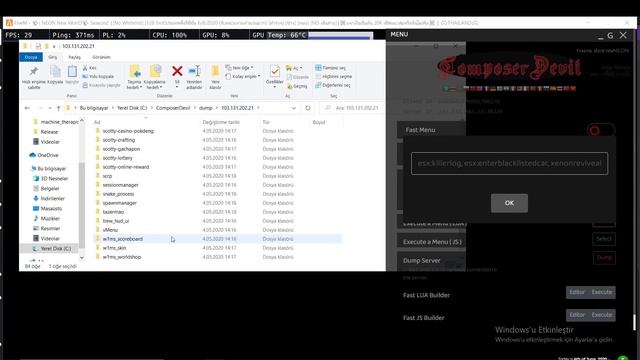Open Kolay erişim dropdown

coord(243,76)
